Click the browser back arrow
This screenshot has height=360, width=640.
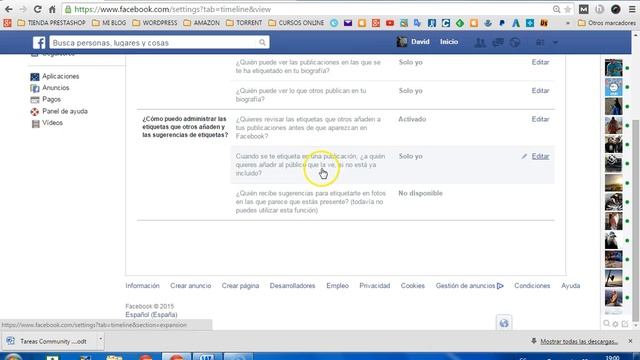coord(9,9)
